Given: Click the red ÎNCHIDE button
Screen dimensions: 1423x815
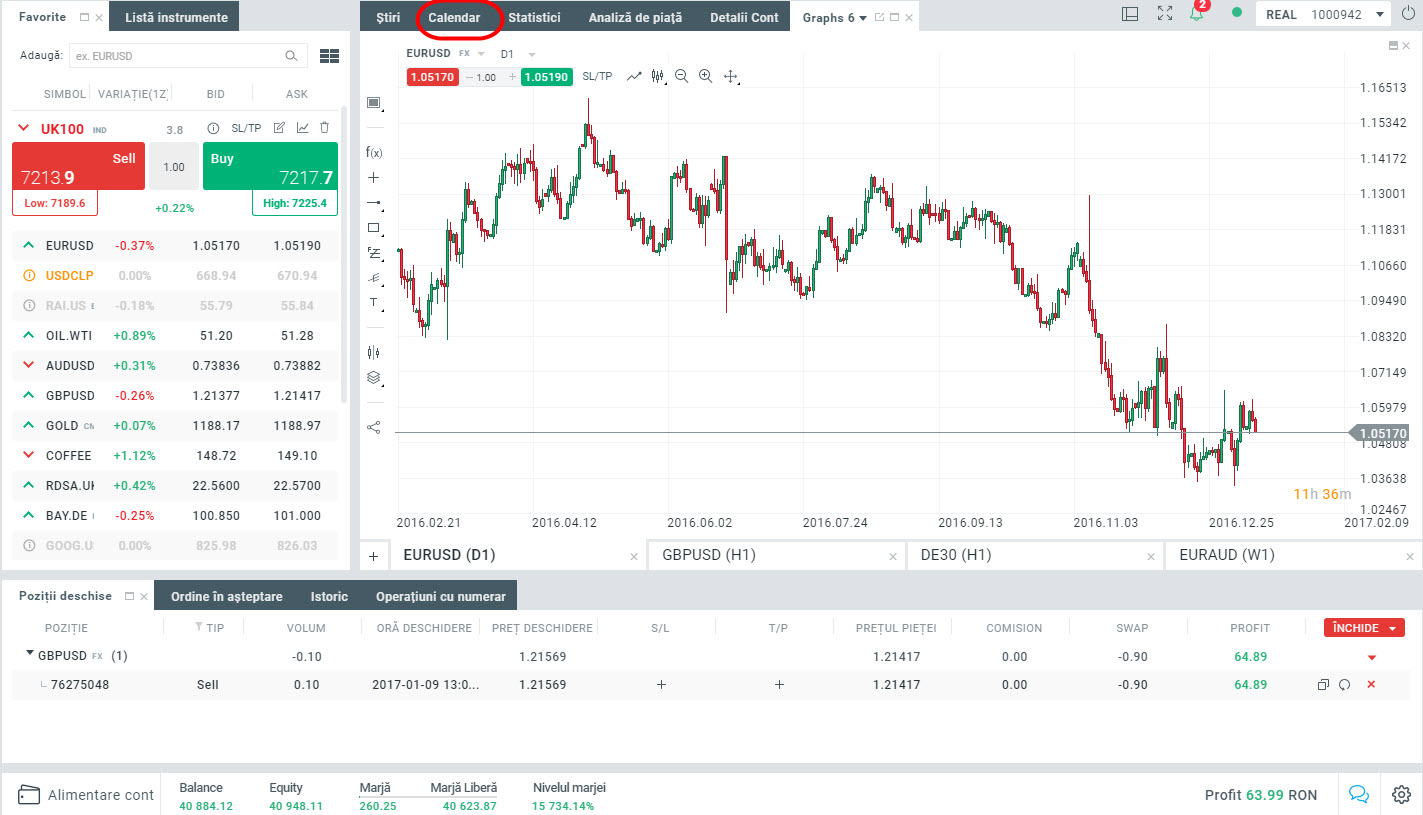Looking at the screenshot, I should pos(1364,628).
